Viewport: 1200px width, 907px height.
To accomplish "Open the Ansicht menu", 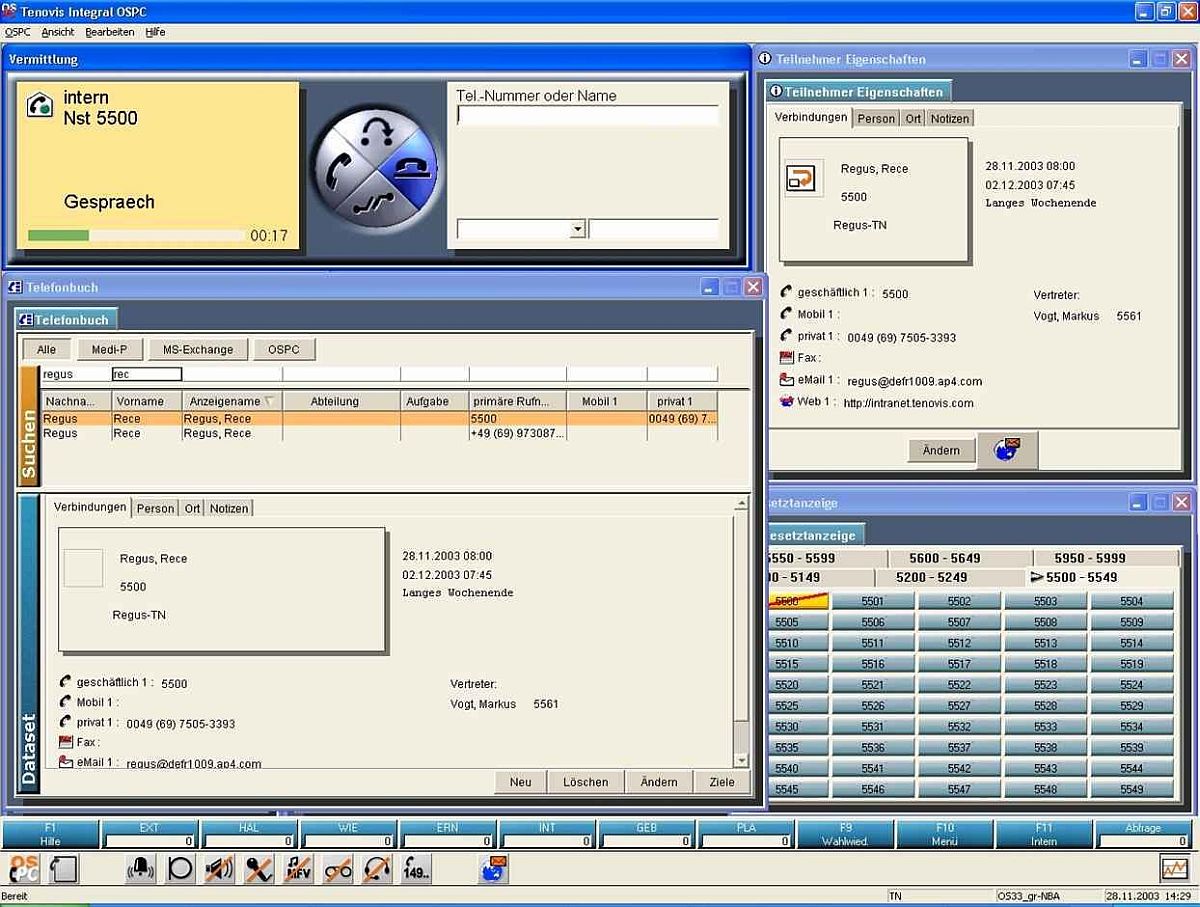I will pos(58,32).
